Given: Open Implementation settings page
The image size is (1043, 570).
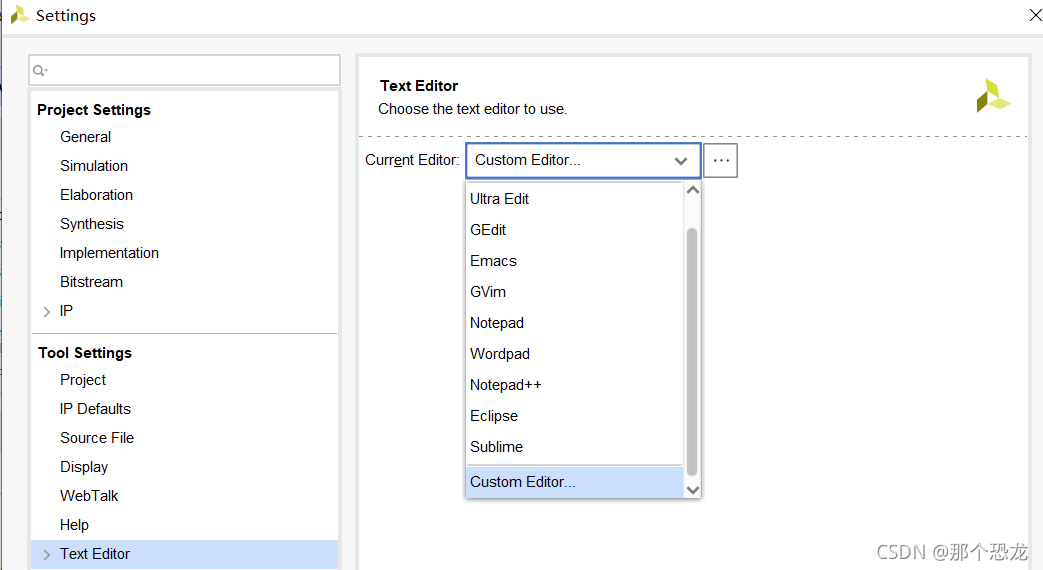Looking at the screenshot, I should [x=109, y=253].
